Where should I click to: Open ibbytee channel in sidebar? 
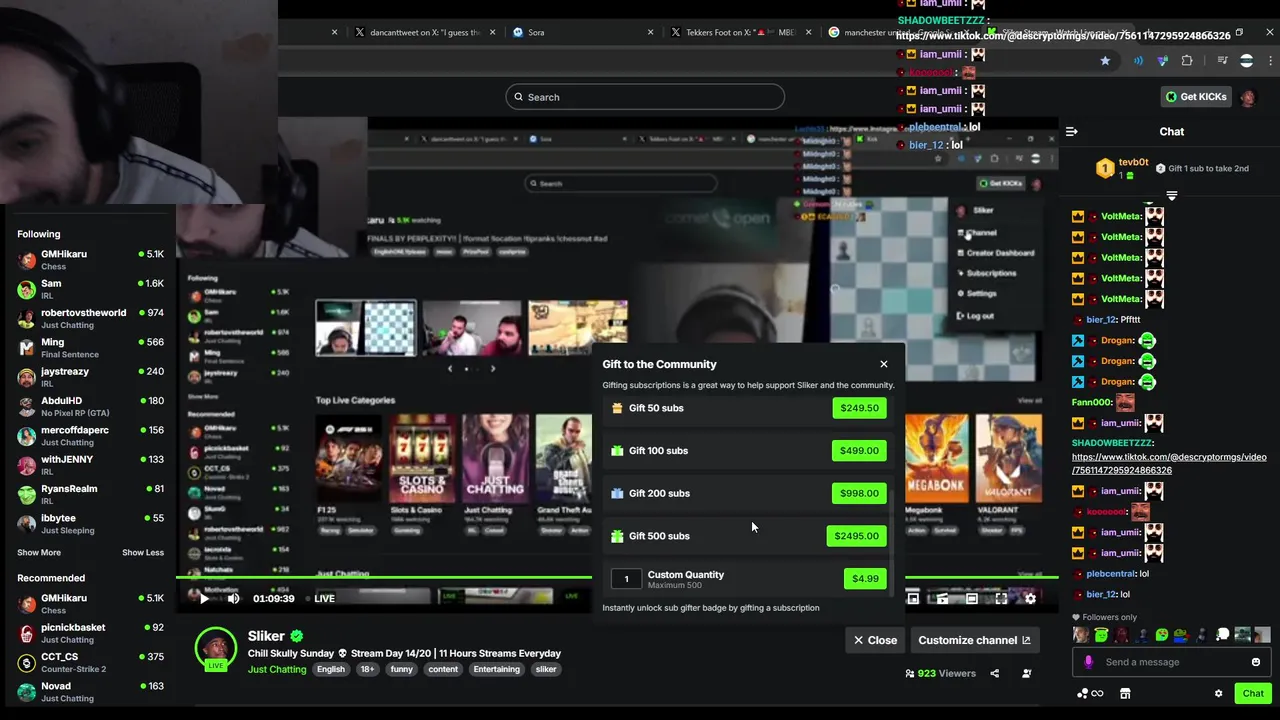90,524
